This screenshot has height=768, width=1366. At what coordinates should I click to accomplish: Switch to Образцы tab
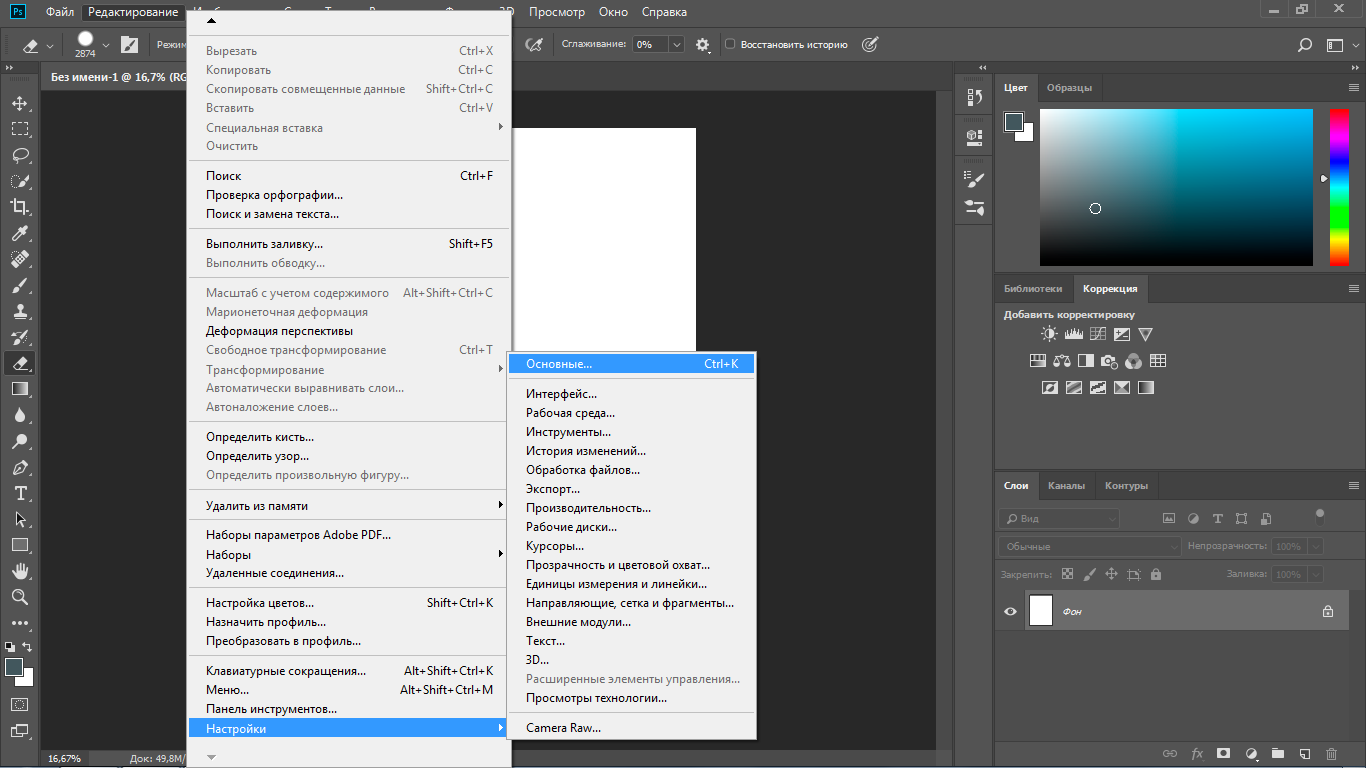pyautogui.click(x=1069, y=88)
